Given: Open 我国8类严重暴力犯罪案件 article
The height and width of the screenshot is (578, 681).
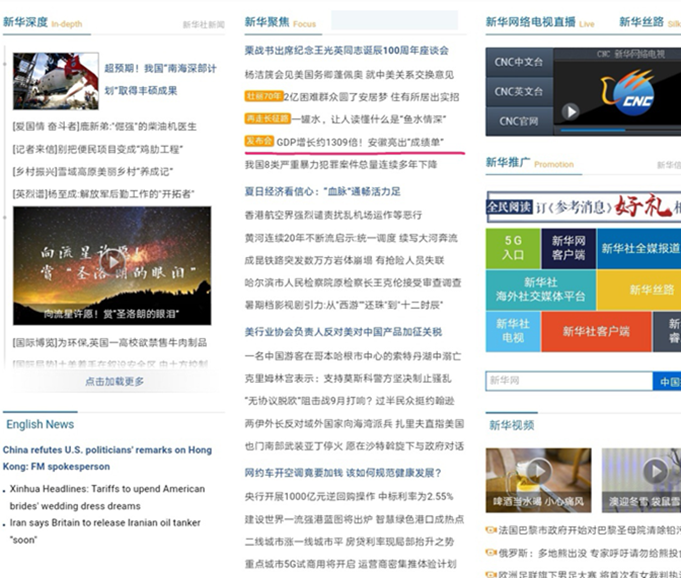Looking at the screenshot, I should 341,165.
